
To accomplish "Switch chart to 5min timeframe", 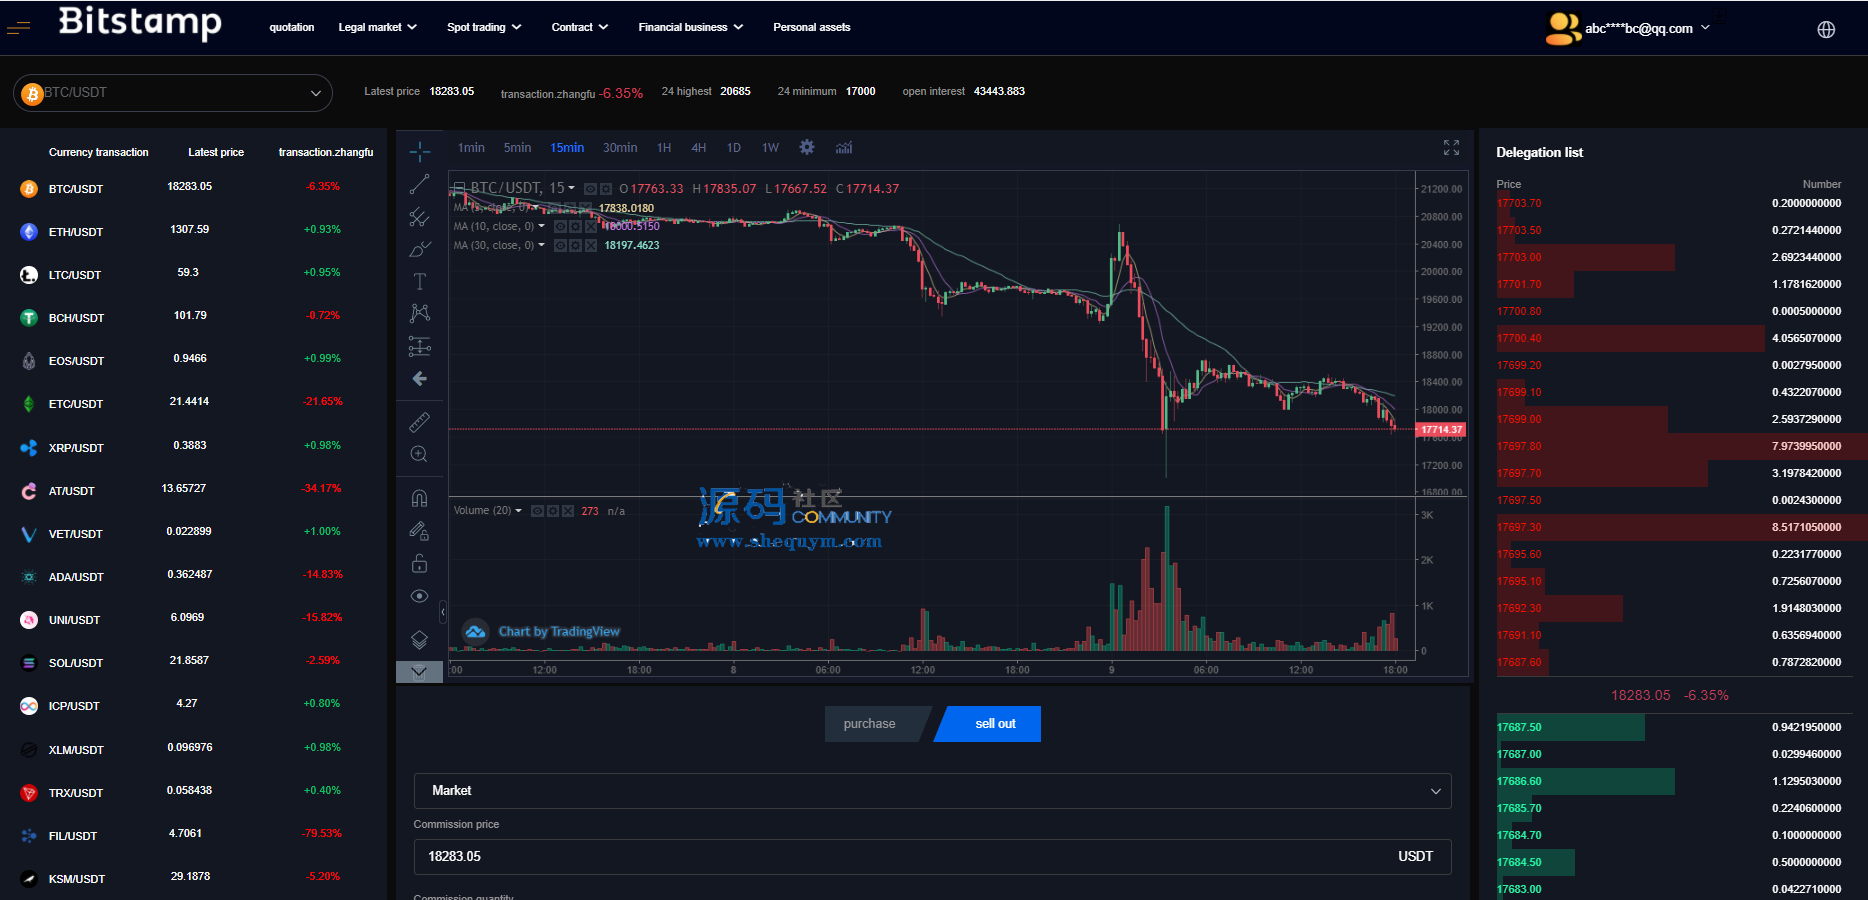I will tap(517, 148).
